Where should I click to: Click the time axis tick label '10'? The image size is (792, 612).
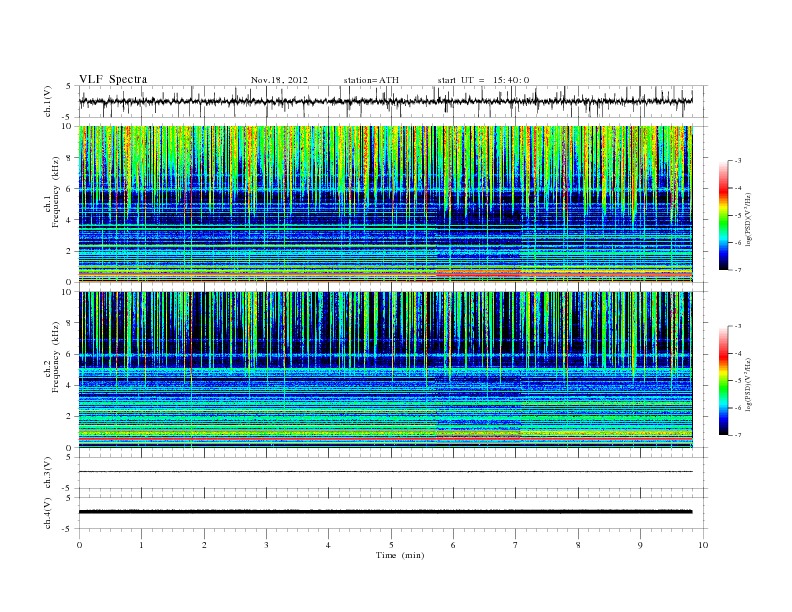tap(703, 545)
